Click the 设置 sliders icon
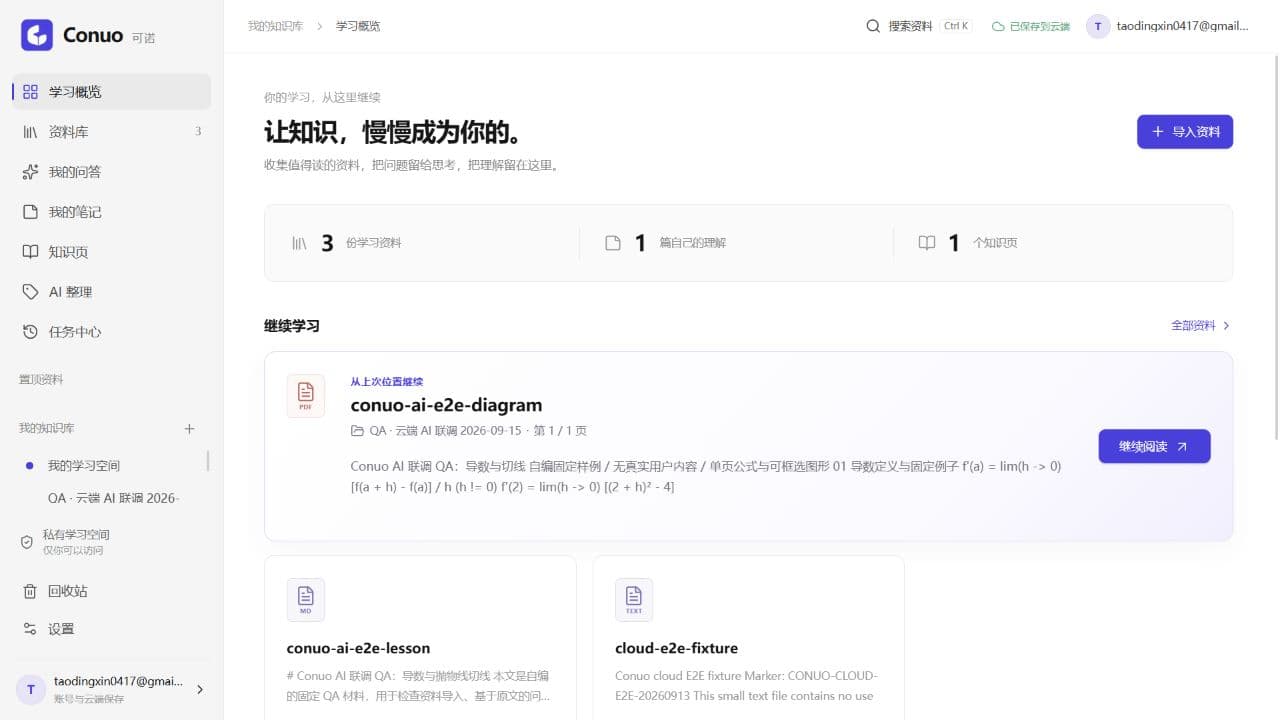The height and width of the screenshot is (720, 1280). pyautogui.click(x=30, y=629)
